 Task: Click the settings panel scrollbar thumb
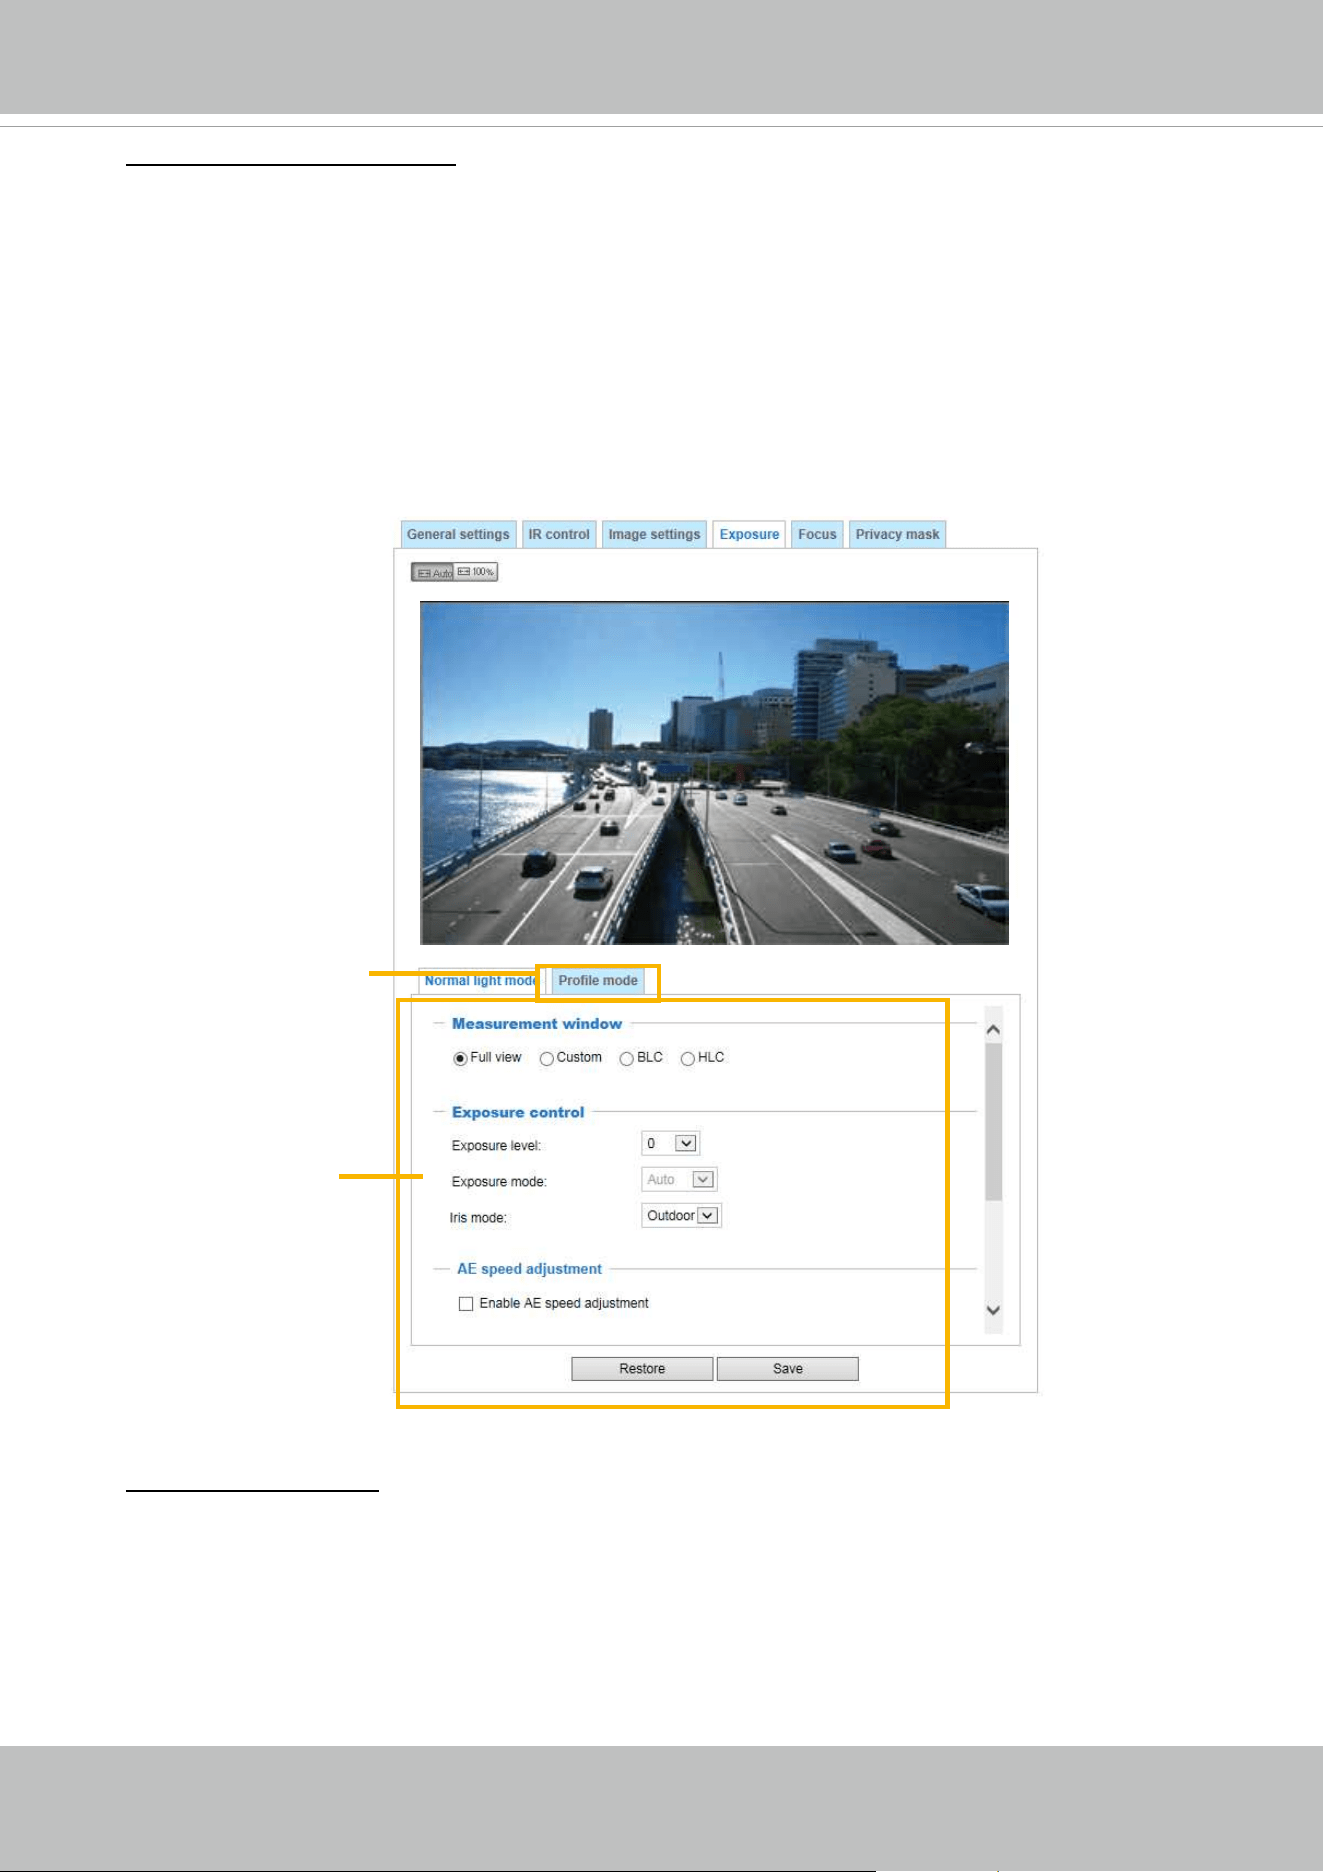point(993,1121)
